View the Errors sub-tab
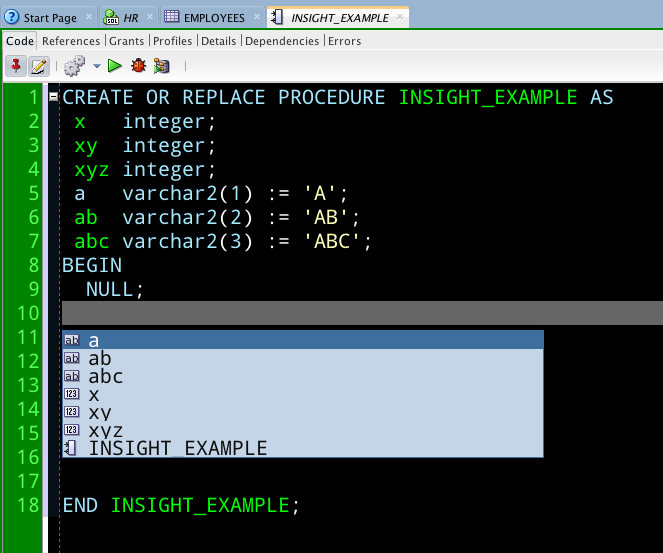663x553 pixels. 344,41
